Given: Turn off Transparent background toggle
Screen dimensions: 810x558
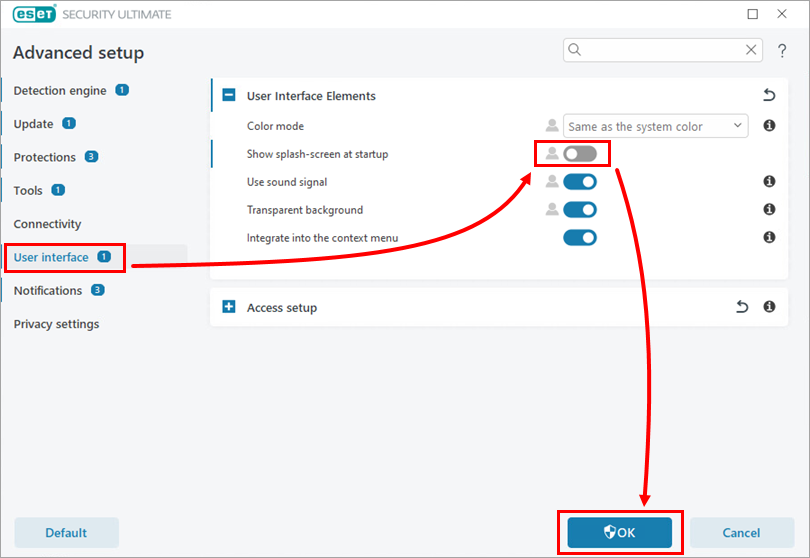Looking at the screenshot, I should (x=580, y=210).
